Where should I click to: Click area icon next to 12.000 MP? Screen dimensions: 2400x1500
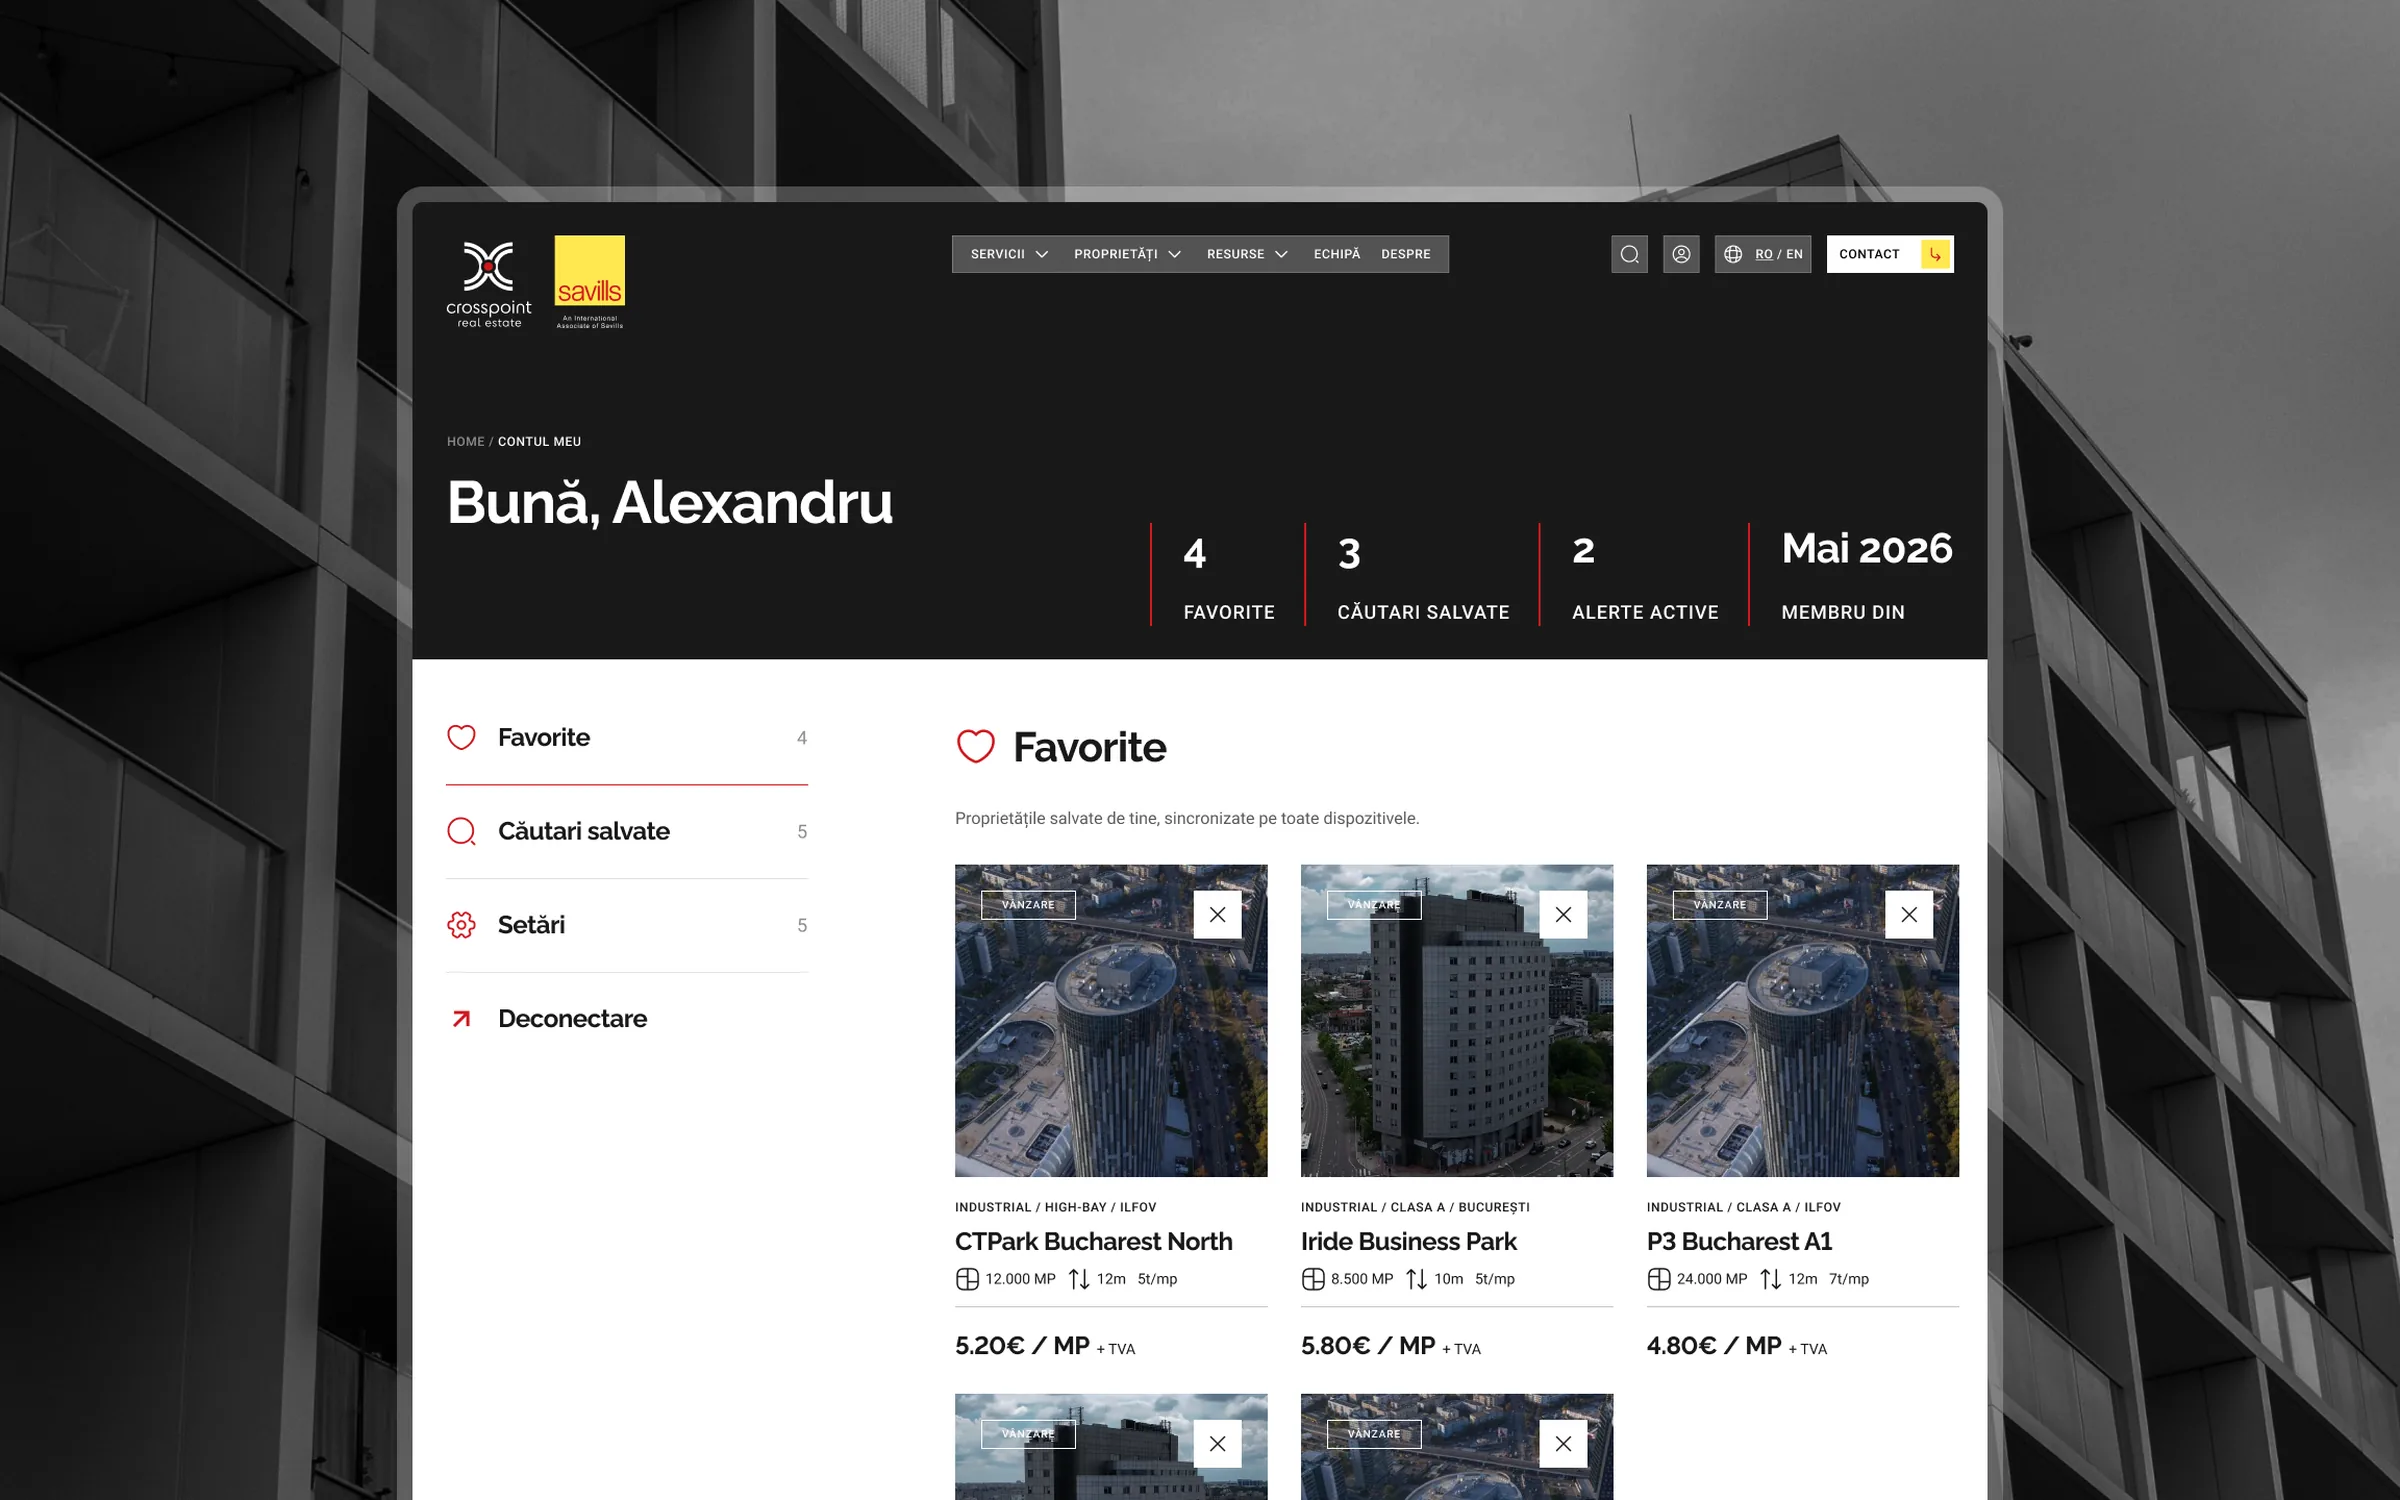(967, 1279)
